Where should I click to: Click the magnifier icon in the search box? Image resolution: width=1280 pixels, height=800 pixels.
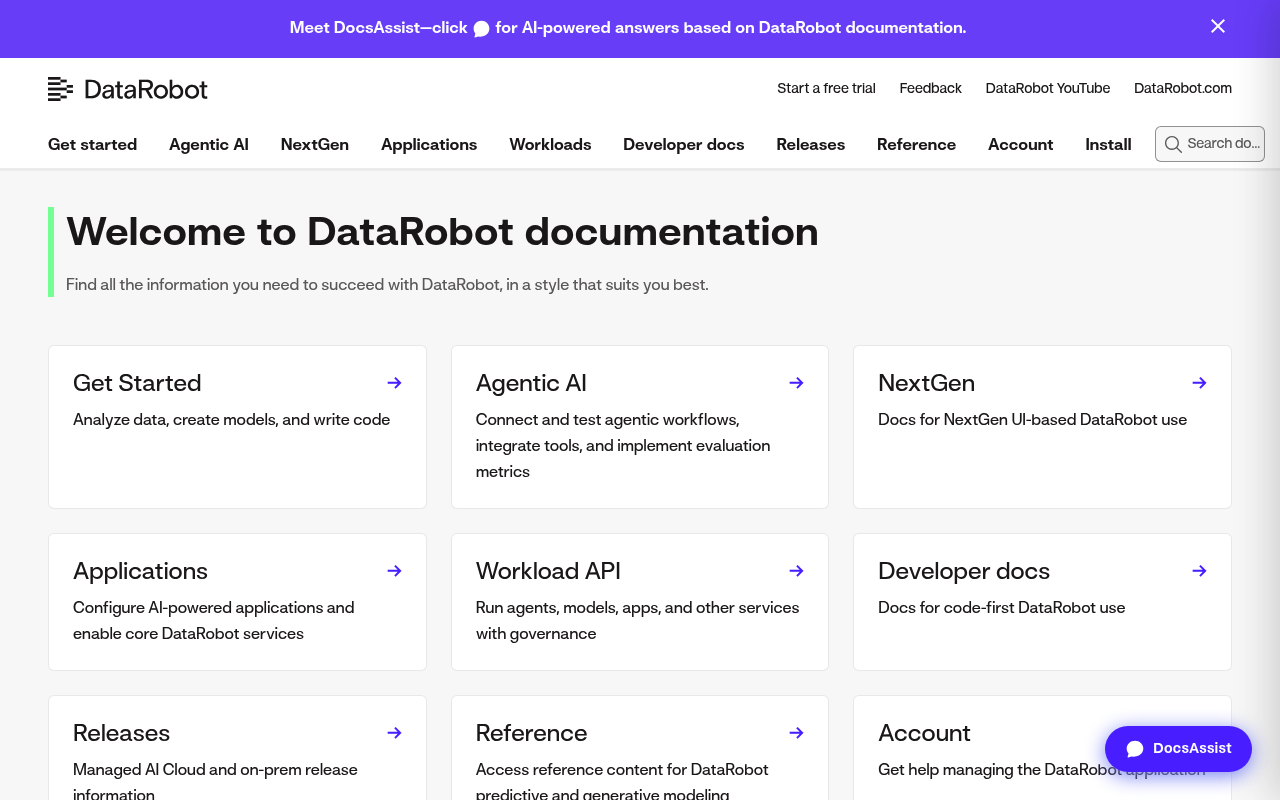pyautogui.click(x=1173, y=144)
